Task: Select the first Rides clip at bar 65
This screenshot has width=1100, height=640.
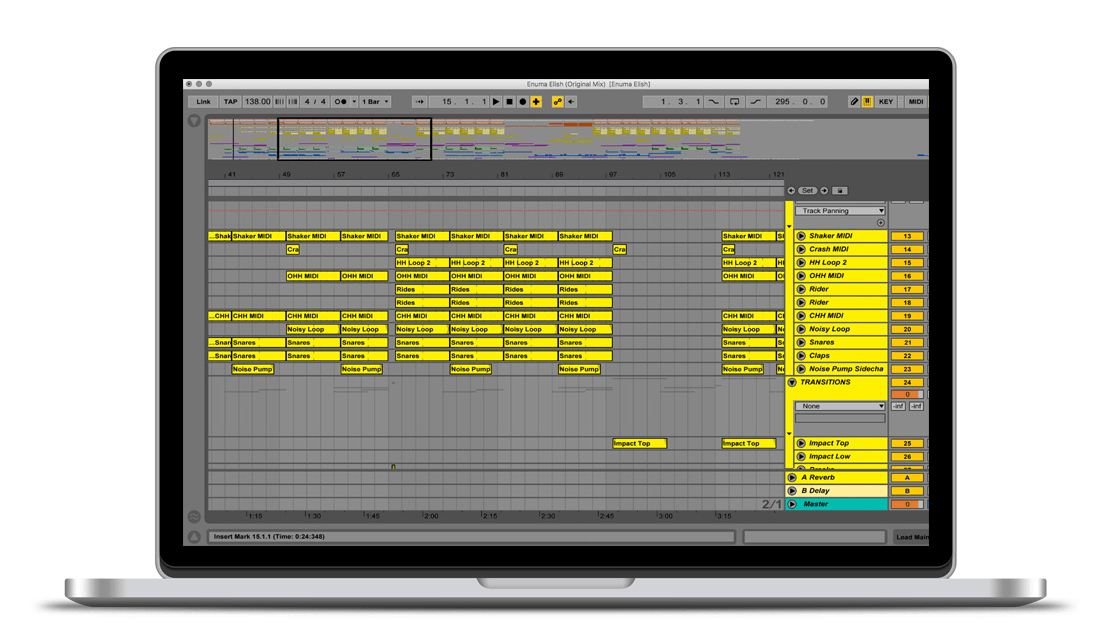Action: point(422,289)
